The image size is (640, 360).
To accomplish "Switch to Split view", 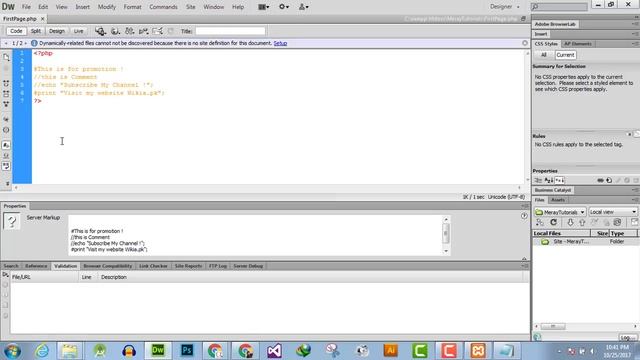I will [x=36, y=31].
